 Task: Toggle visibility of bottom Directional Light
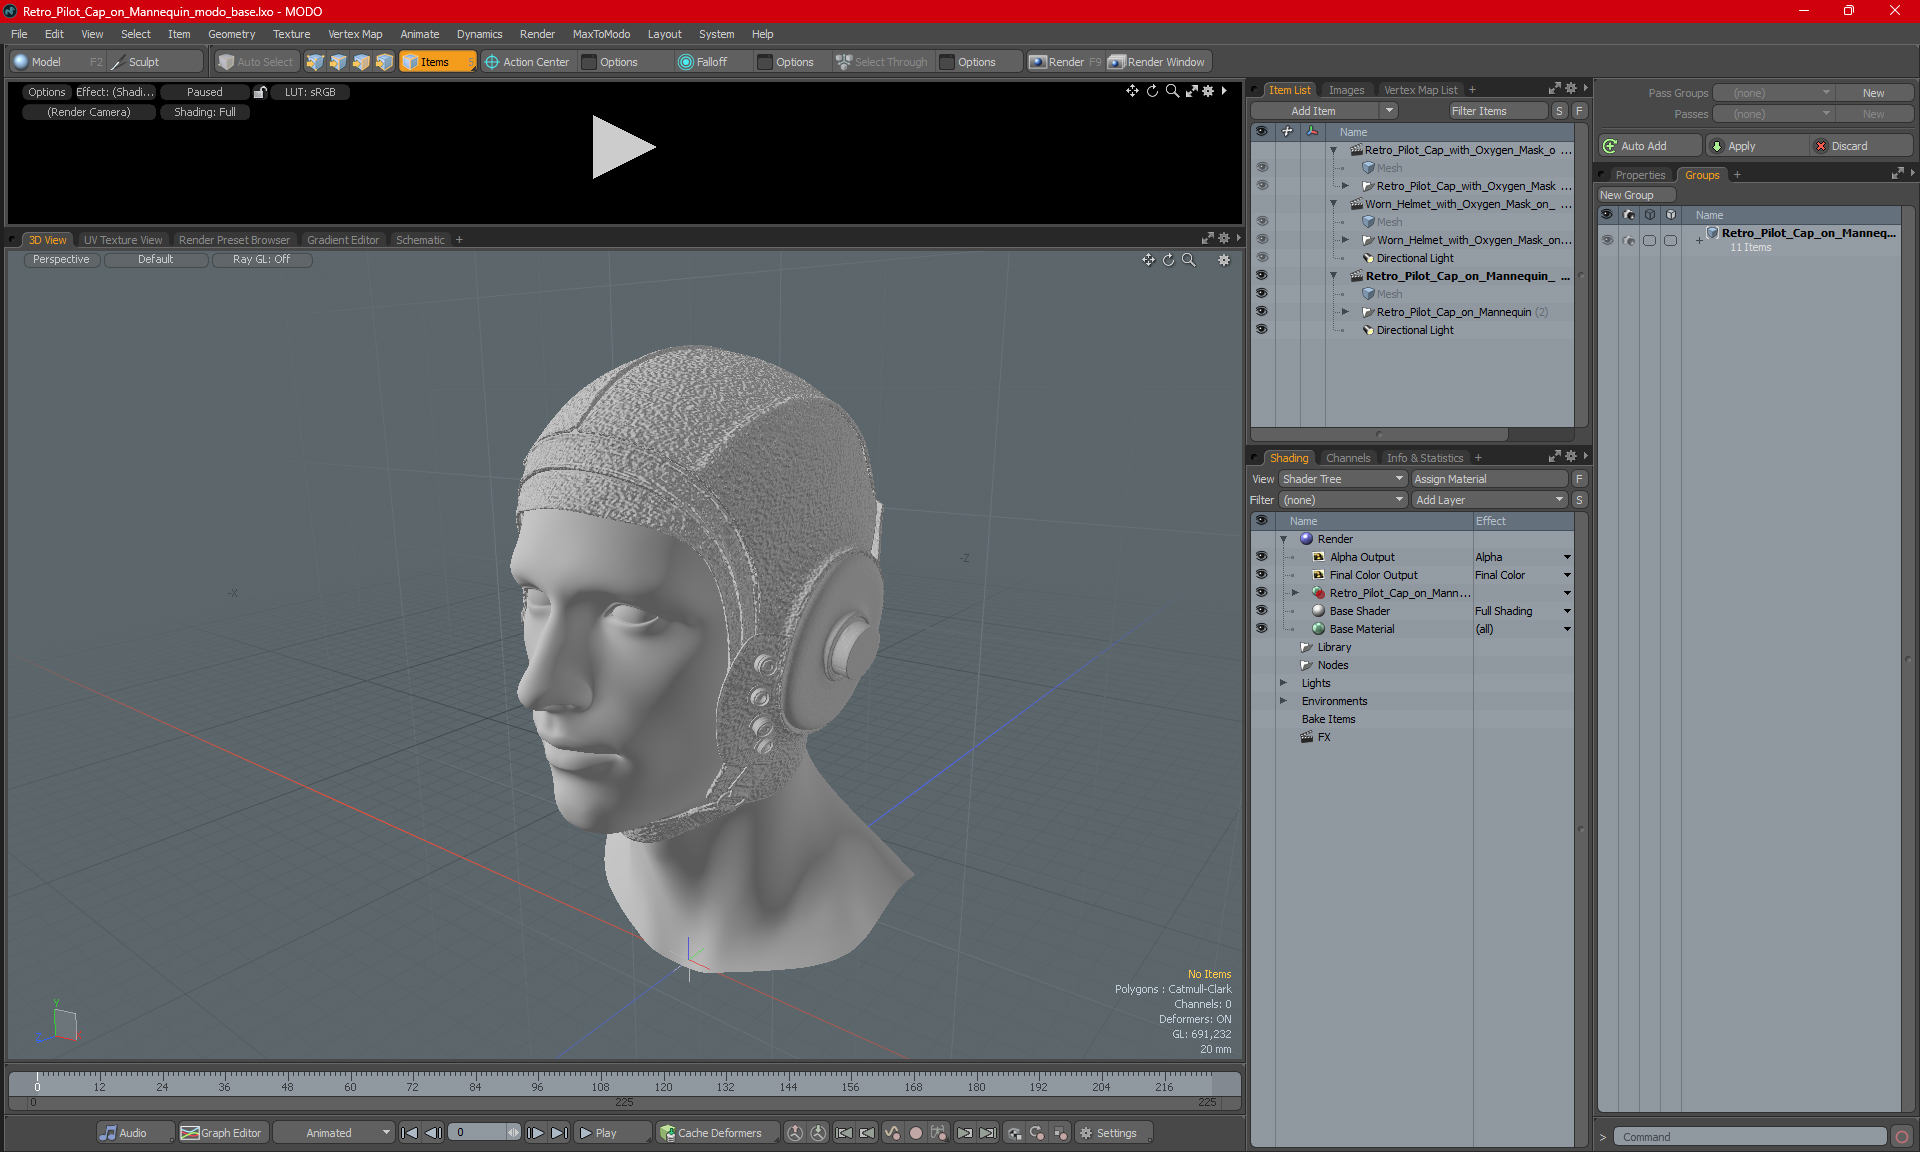[1262, 330]
